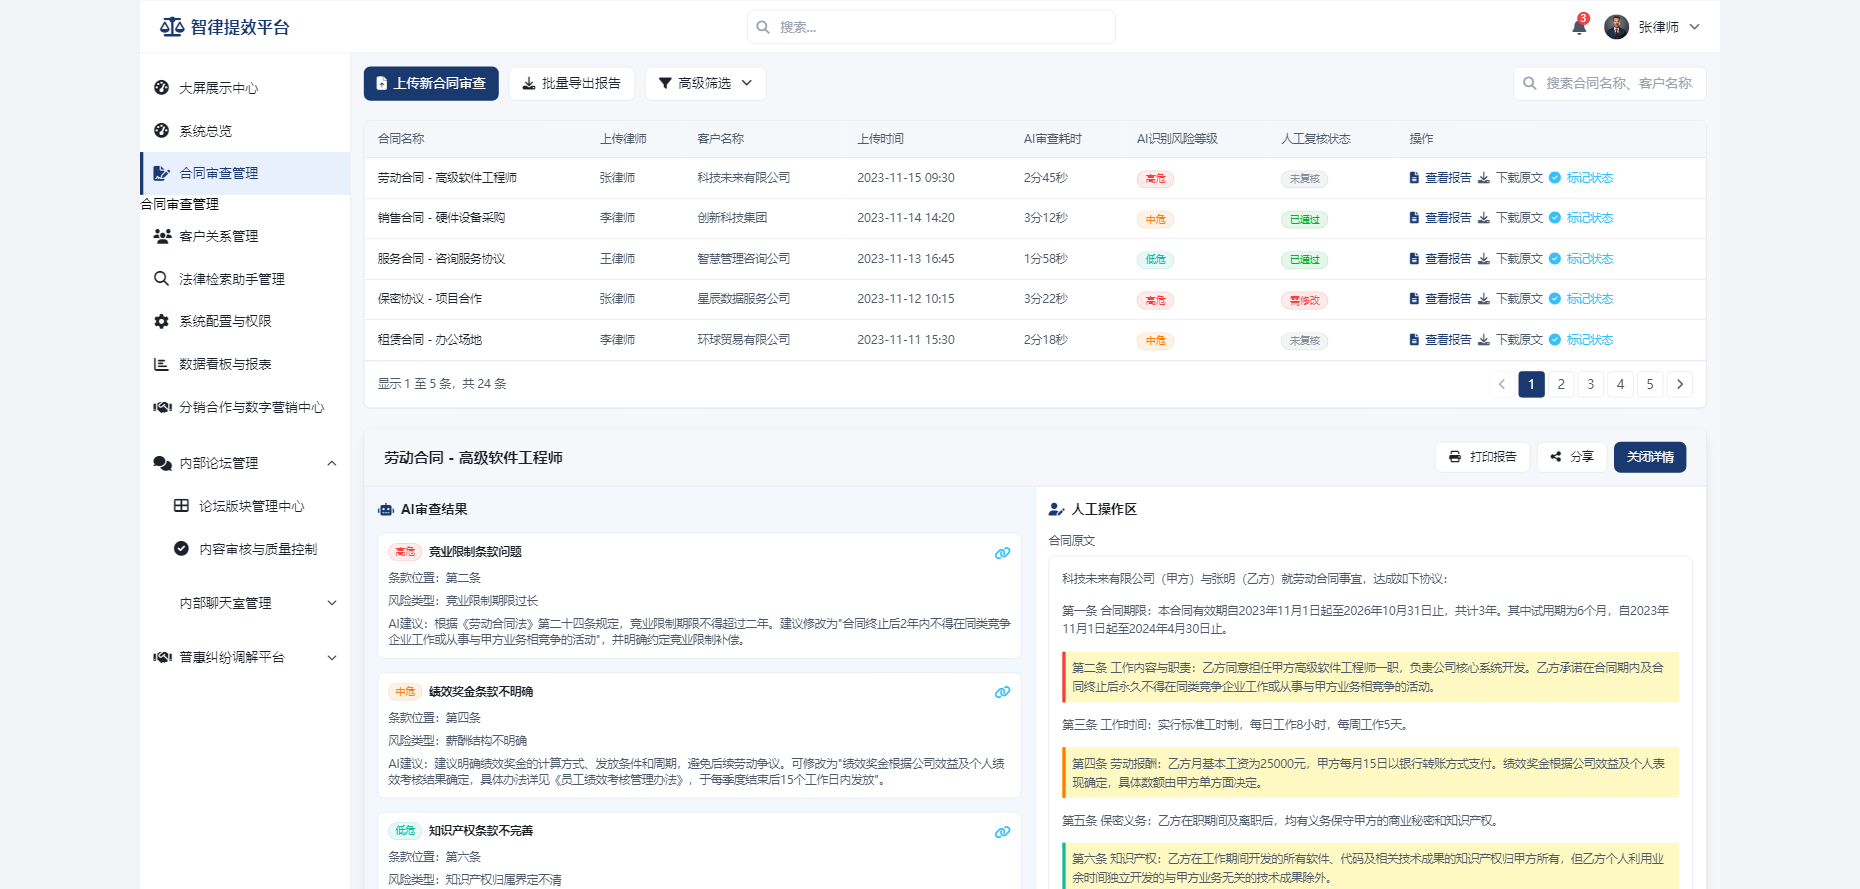Click 批量导出报告 button
This screenshot has height=889, width=1860.
point(571,83)
